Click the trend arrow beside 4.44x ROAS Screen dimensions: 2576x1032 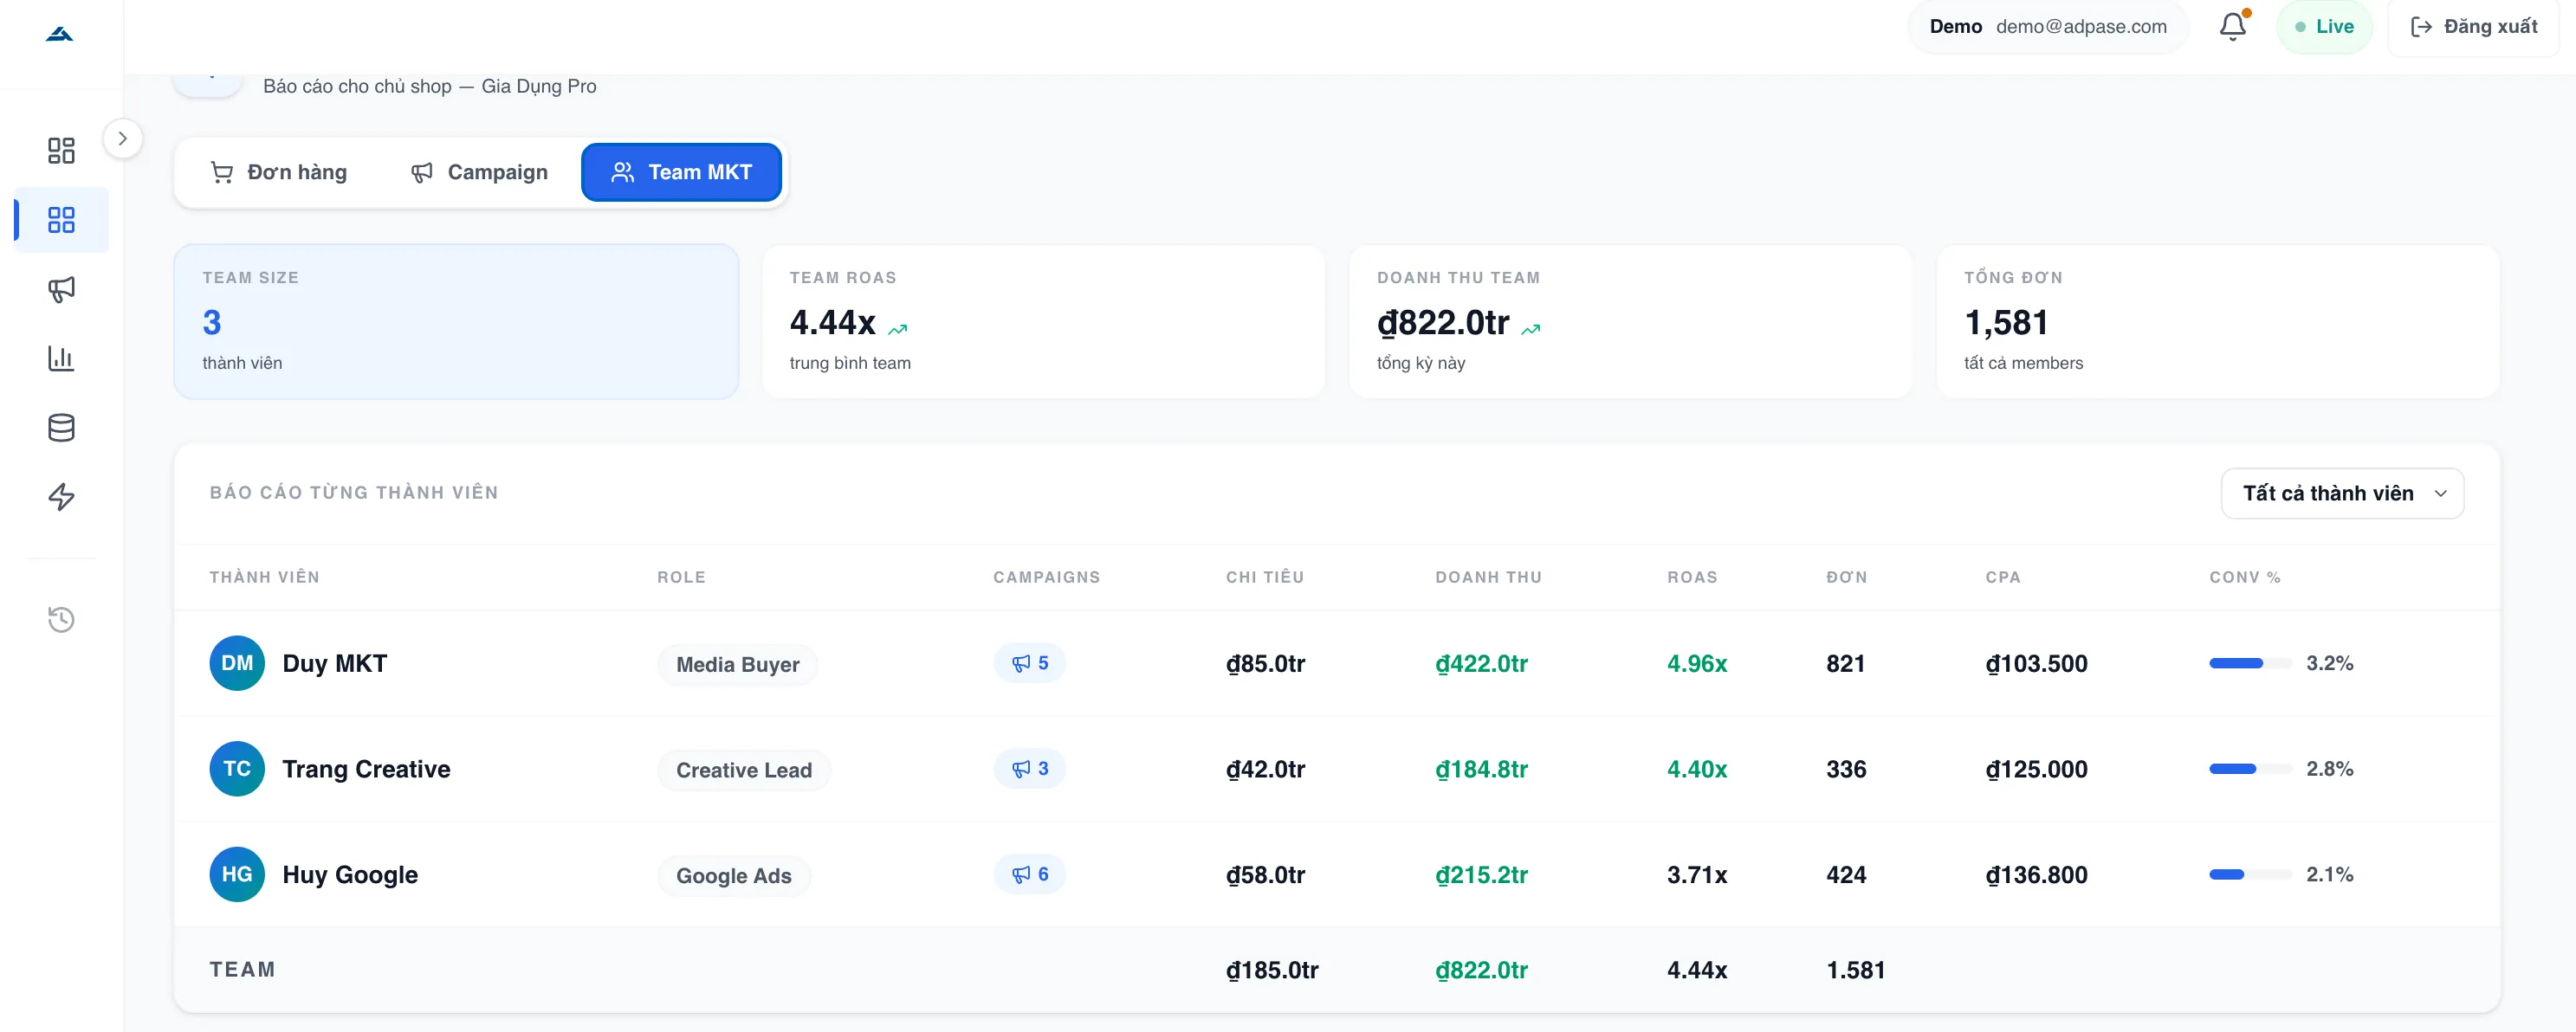click(897, 329)
